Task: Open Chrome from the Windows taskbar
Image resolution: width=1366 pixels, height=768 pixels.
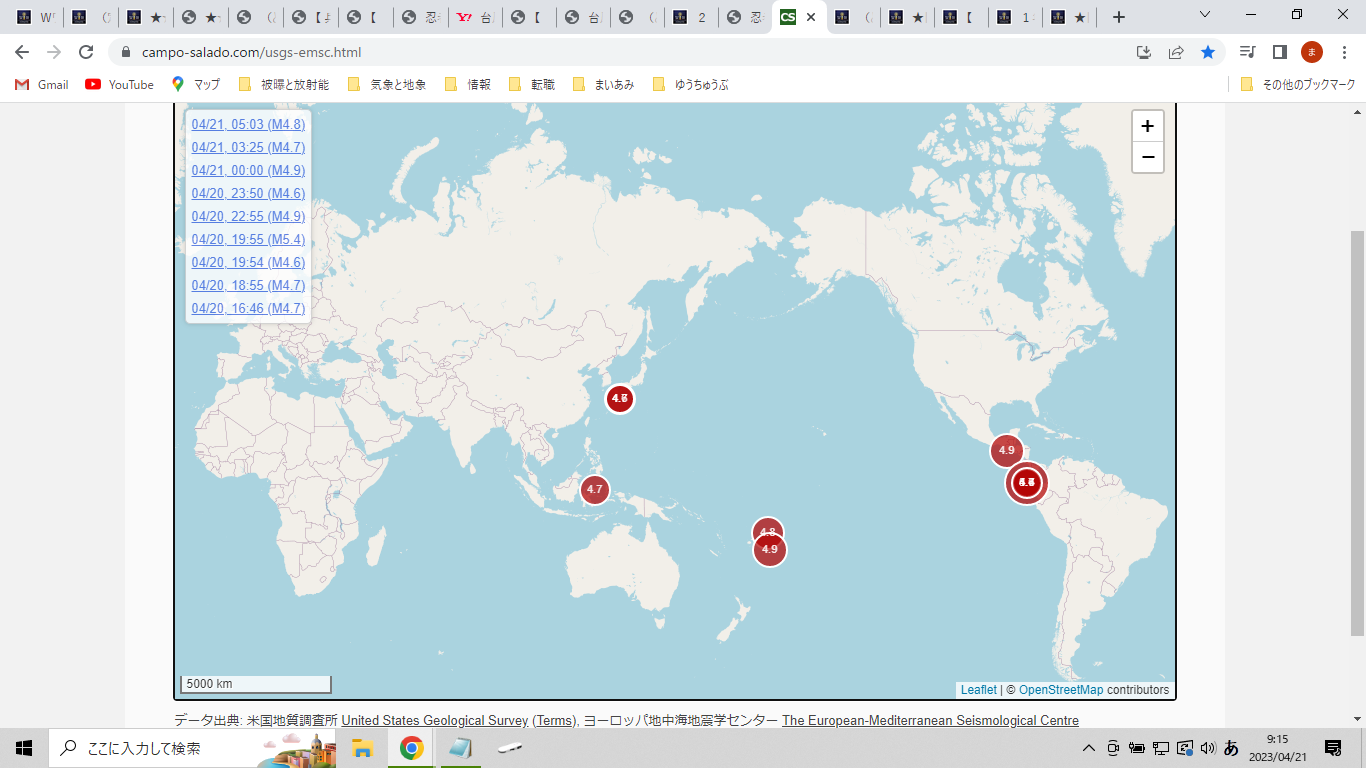Action: click(411, 748)
